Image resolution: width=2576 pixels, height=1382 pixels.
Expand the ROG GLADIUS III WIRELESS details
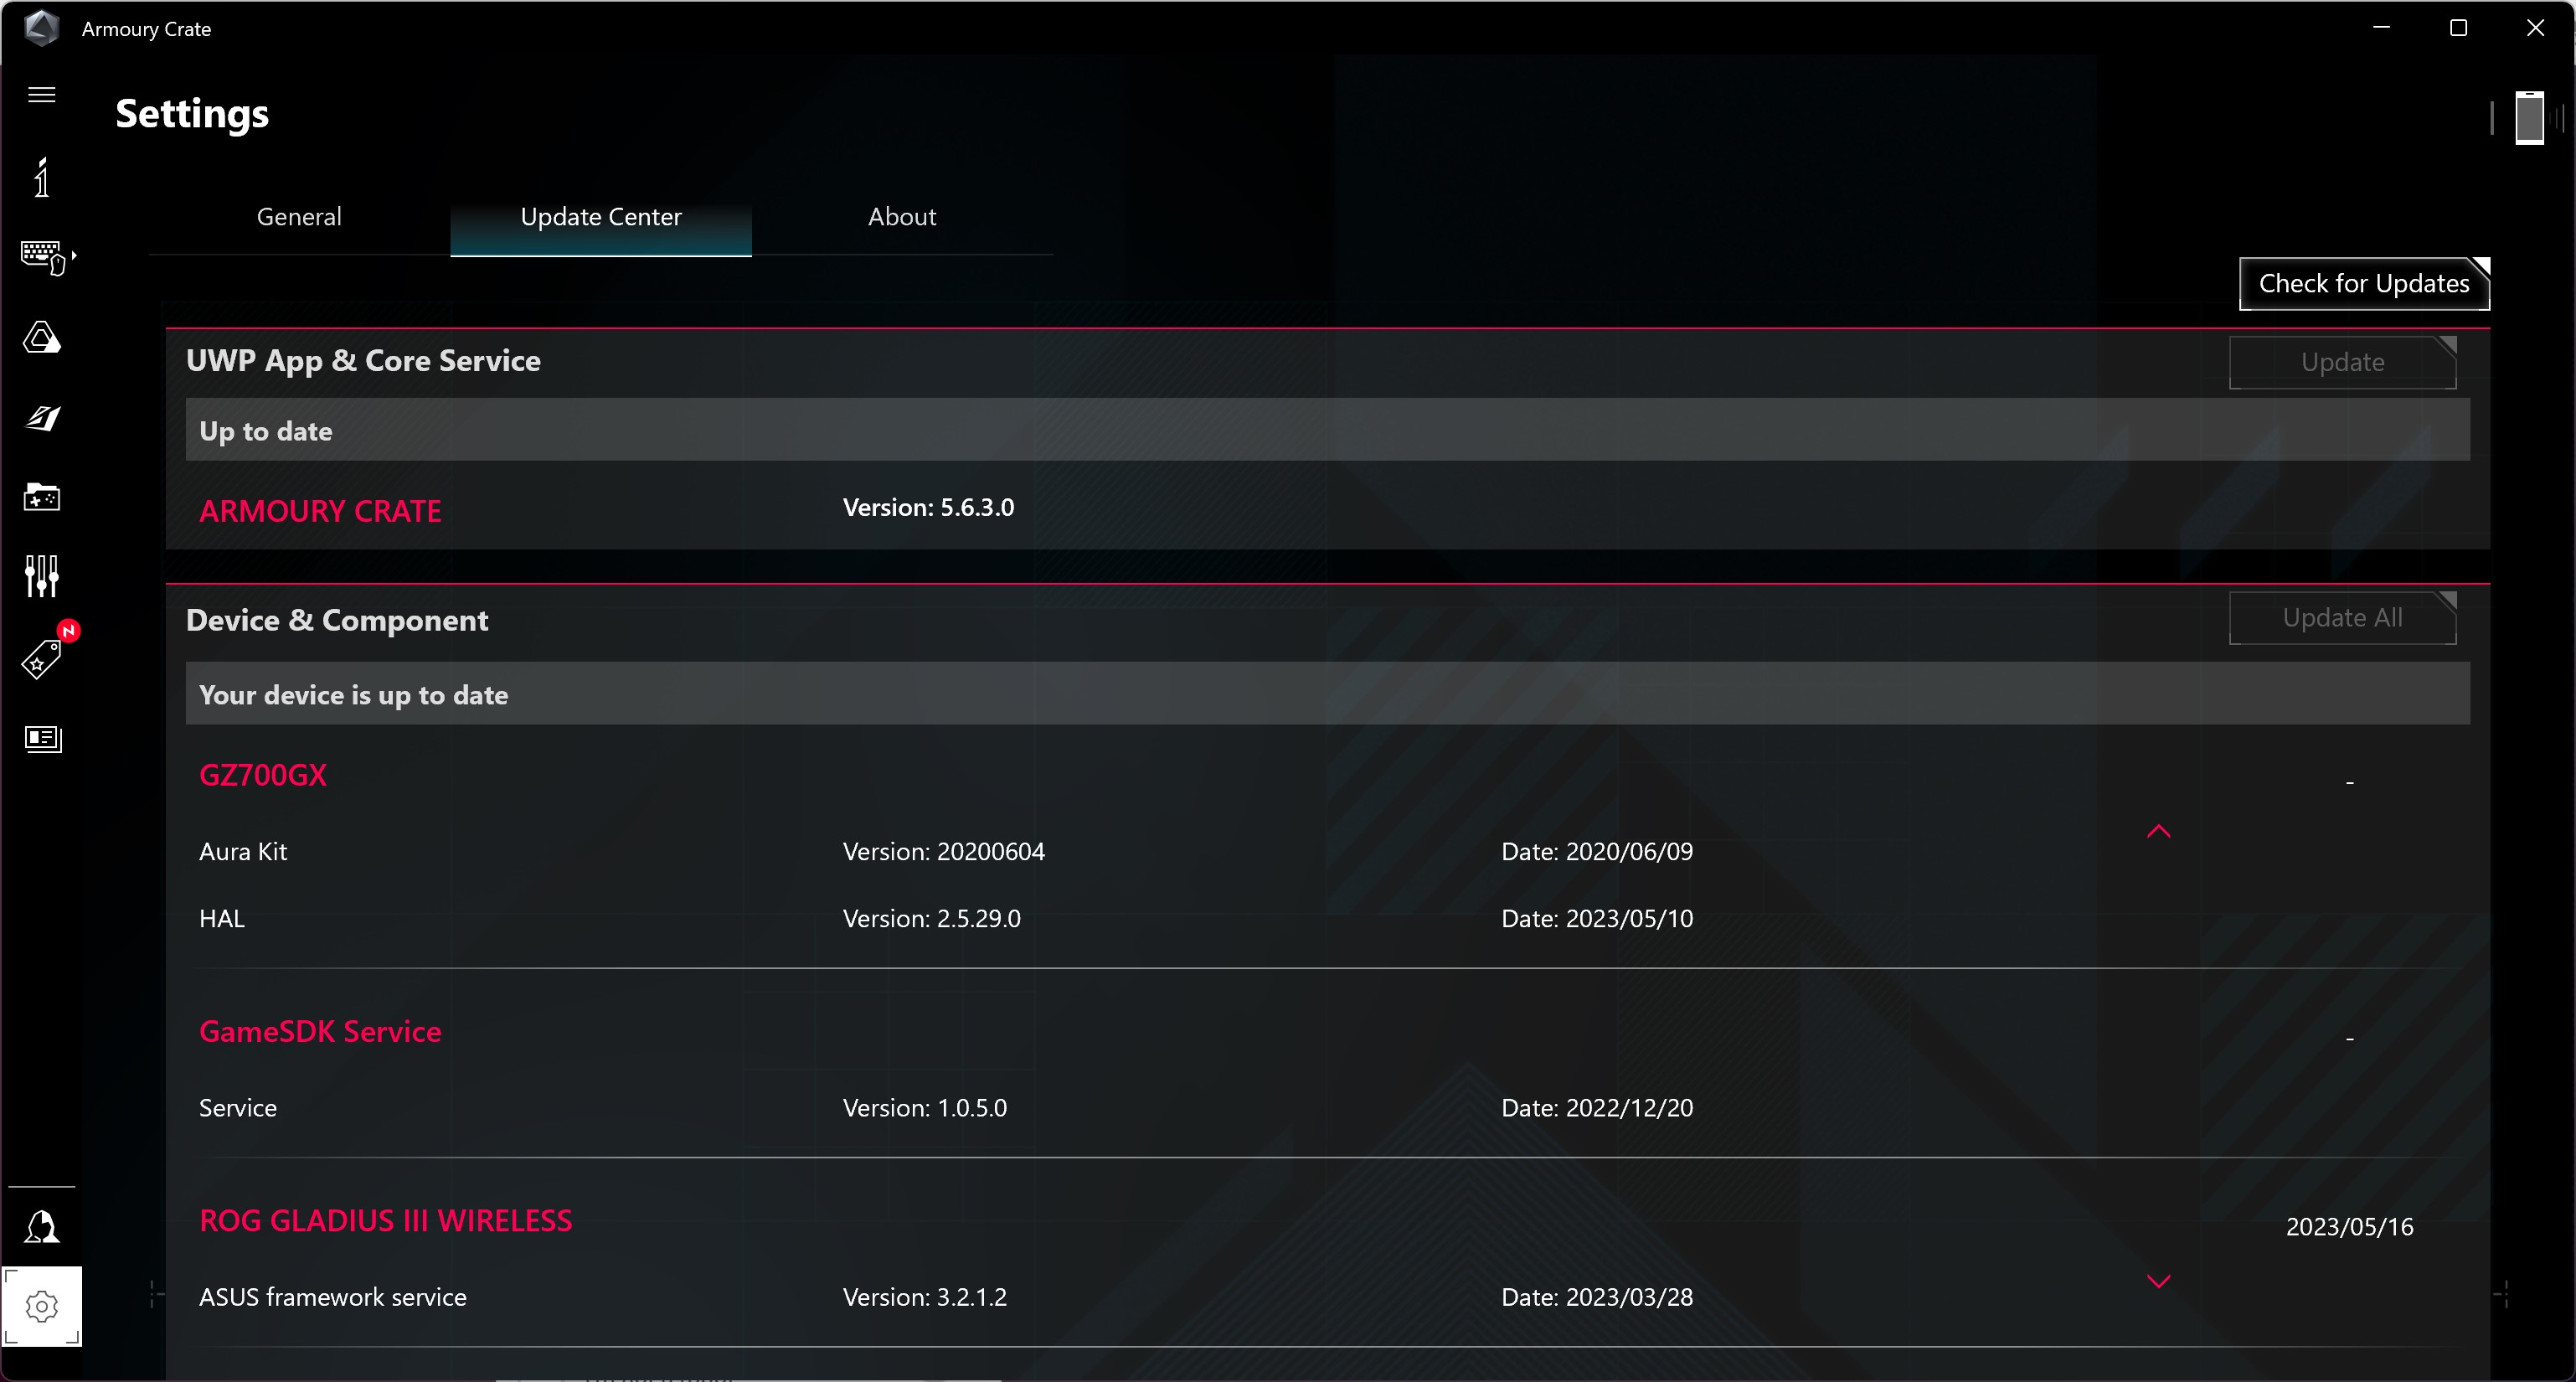point(2159,1281)
